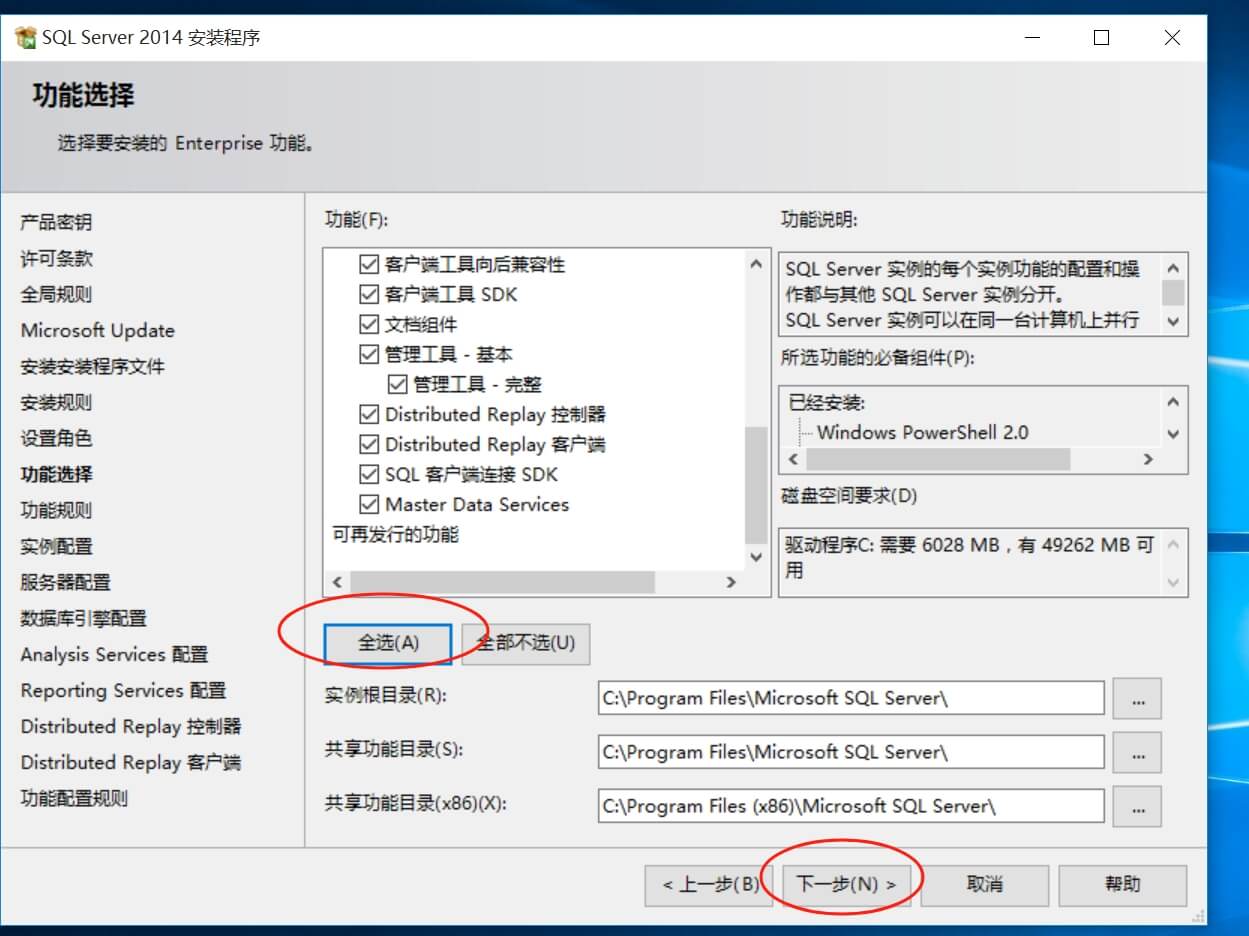The width and height of the screenshot is (1249, 936).
Task: Uncheck Distributed Replay 控制器 checkbox
Action: [369, 415]
